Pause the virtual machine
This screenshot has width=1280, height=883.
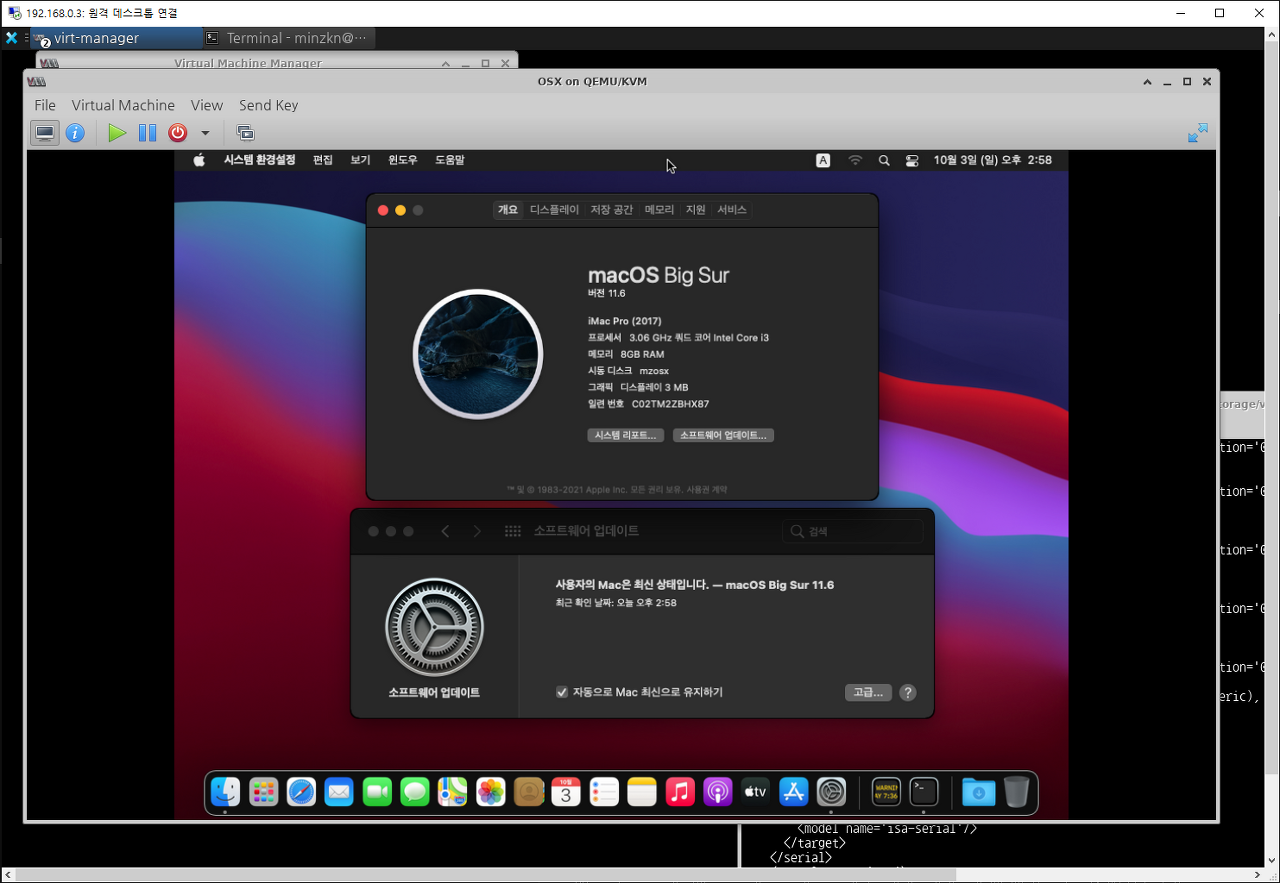[147, 133]
